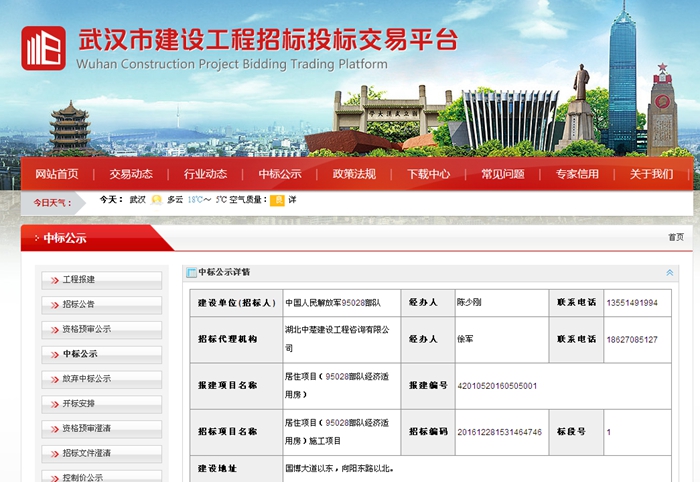Viewport: 700px width, 482px height.
Task: Open the 交易动态 navigation menu
Action: pos(131,174)
